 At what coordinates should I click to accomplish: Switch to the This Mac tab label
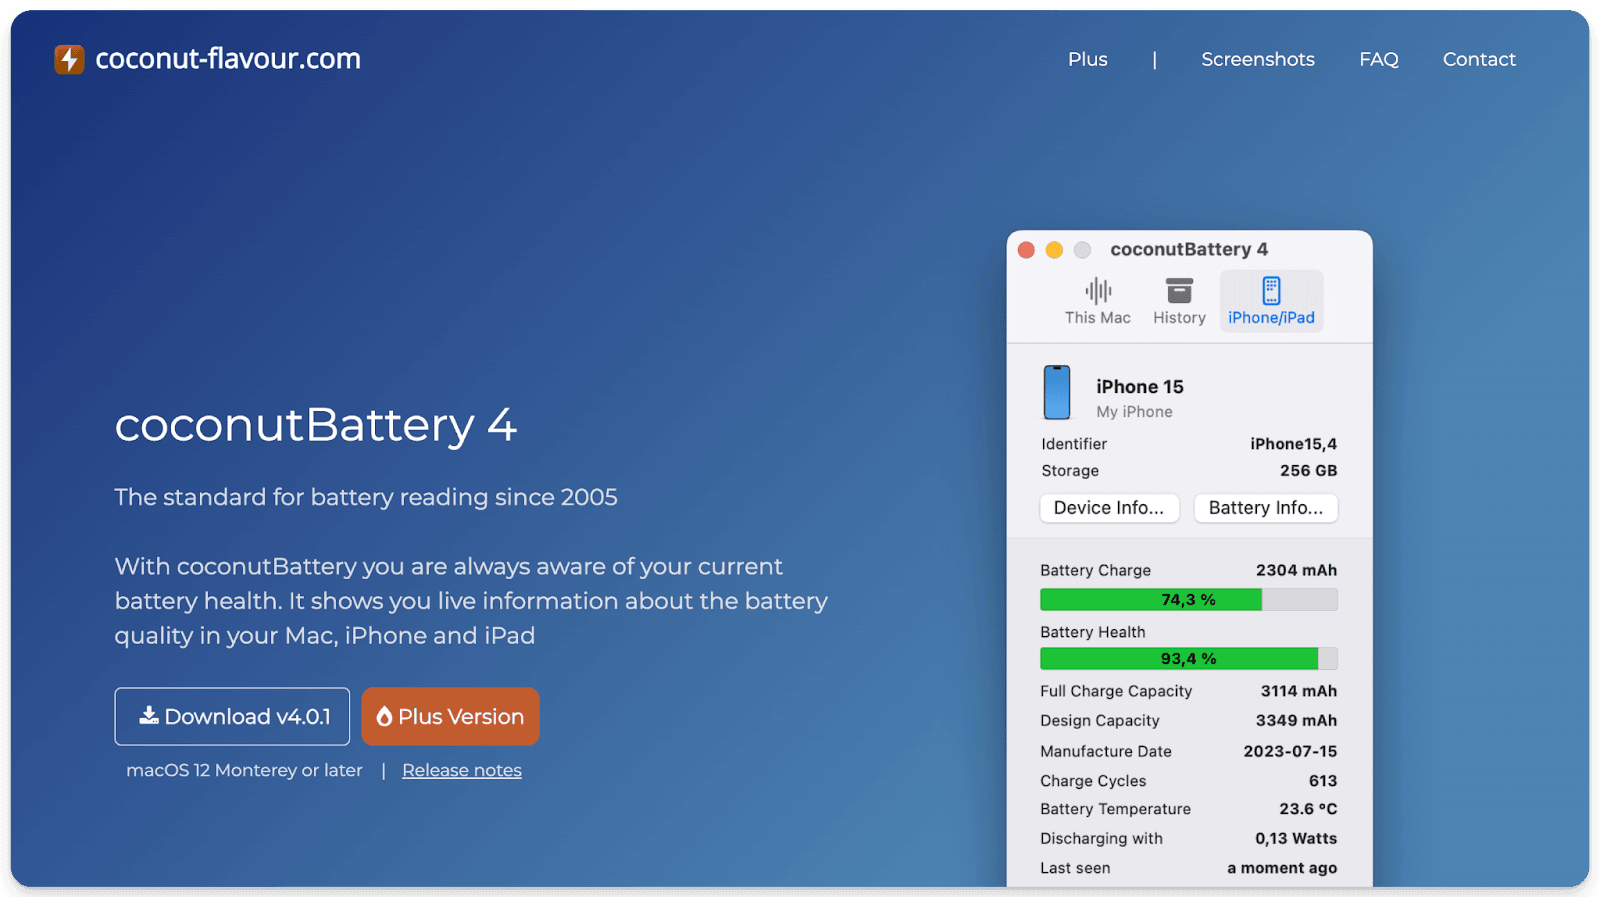point(1098,318)
